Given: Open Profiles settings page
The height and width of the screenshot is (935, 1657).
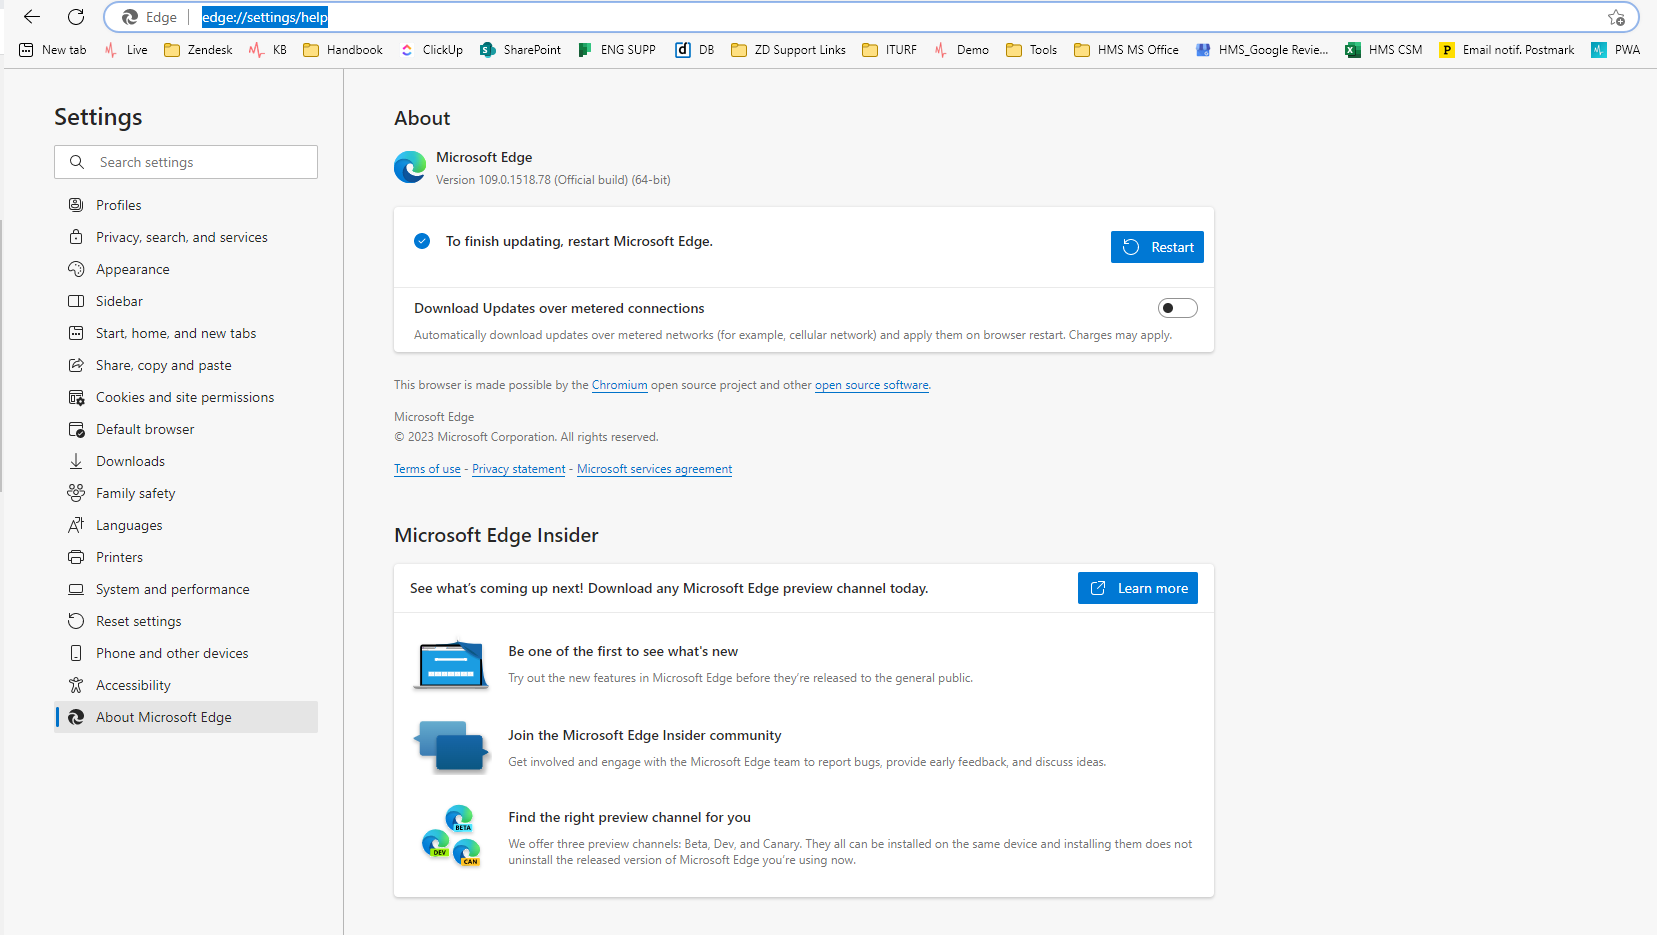Looking at the screenshot, I should [186, 205].
